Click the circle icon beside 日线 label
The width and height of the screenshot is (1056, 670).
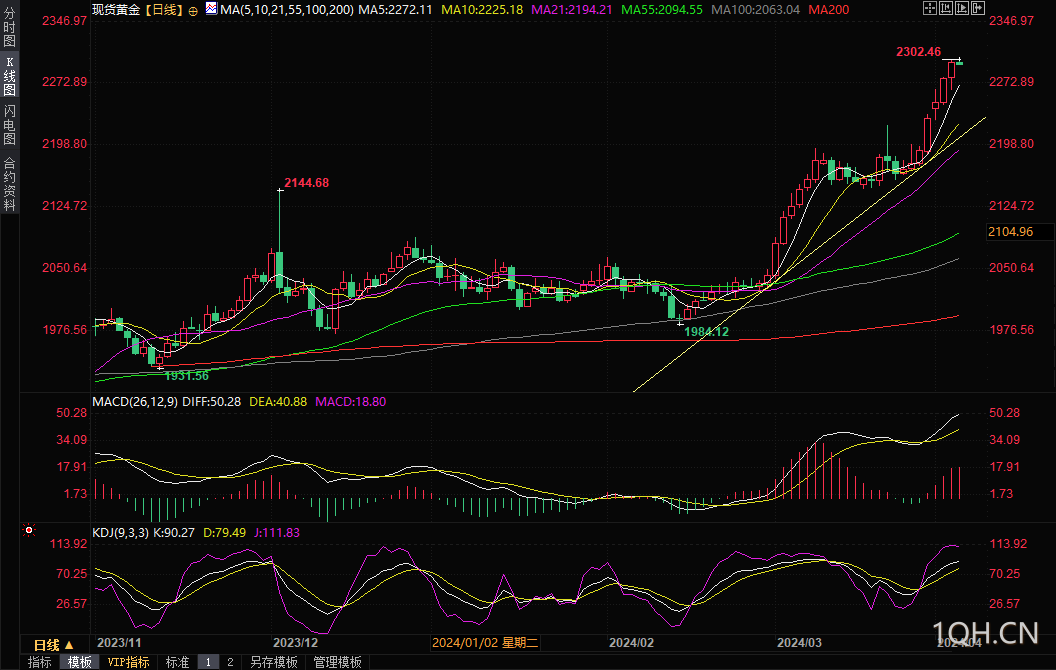pyautogui.click(x=193, y=11)
